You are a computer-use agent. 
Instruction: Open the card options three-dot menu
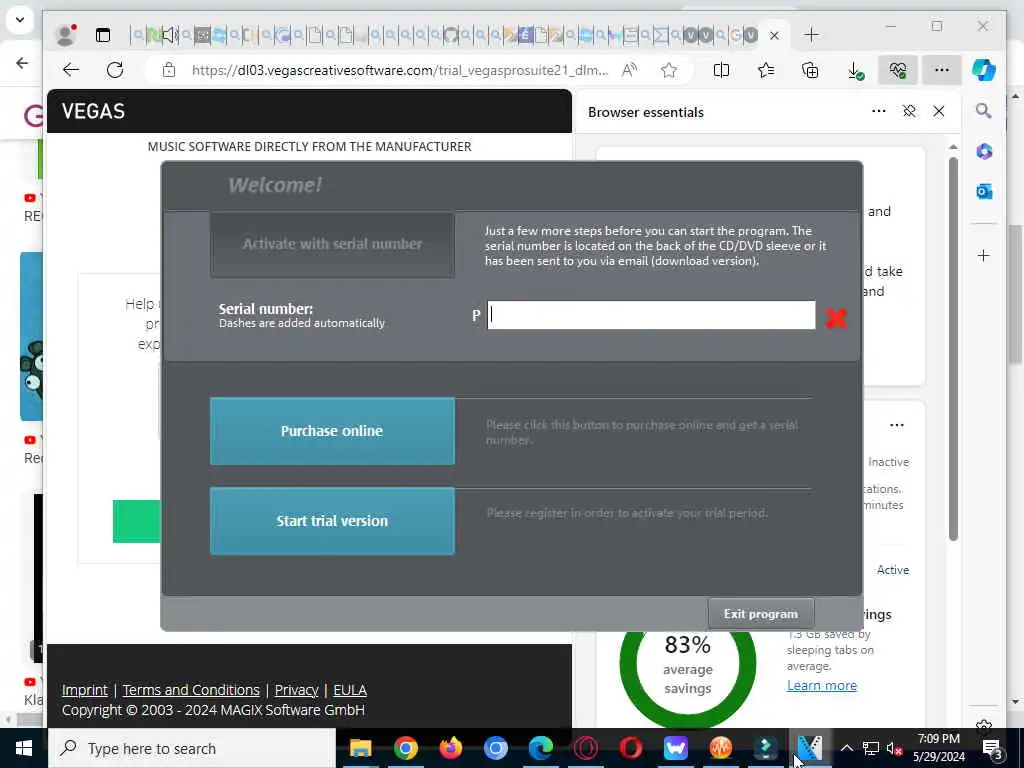click(x=897, y=425)
